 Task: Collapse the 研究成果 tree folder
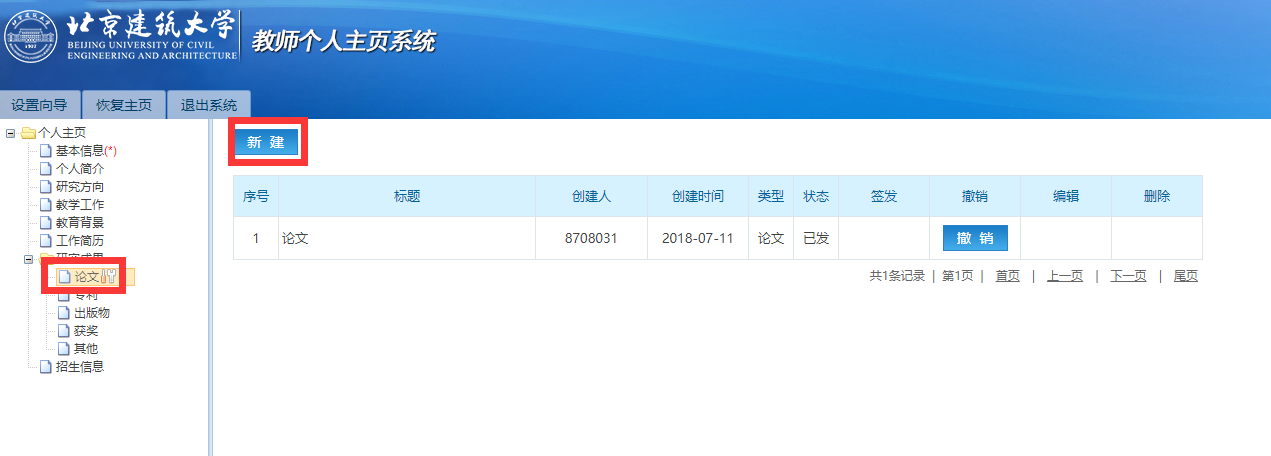(x=28, y=259)
